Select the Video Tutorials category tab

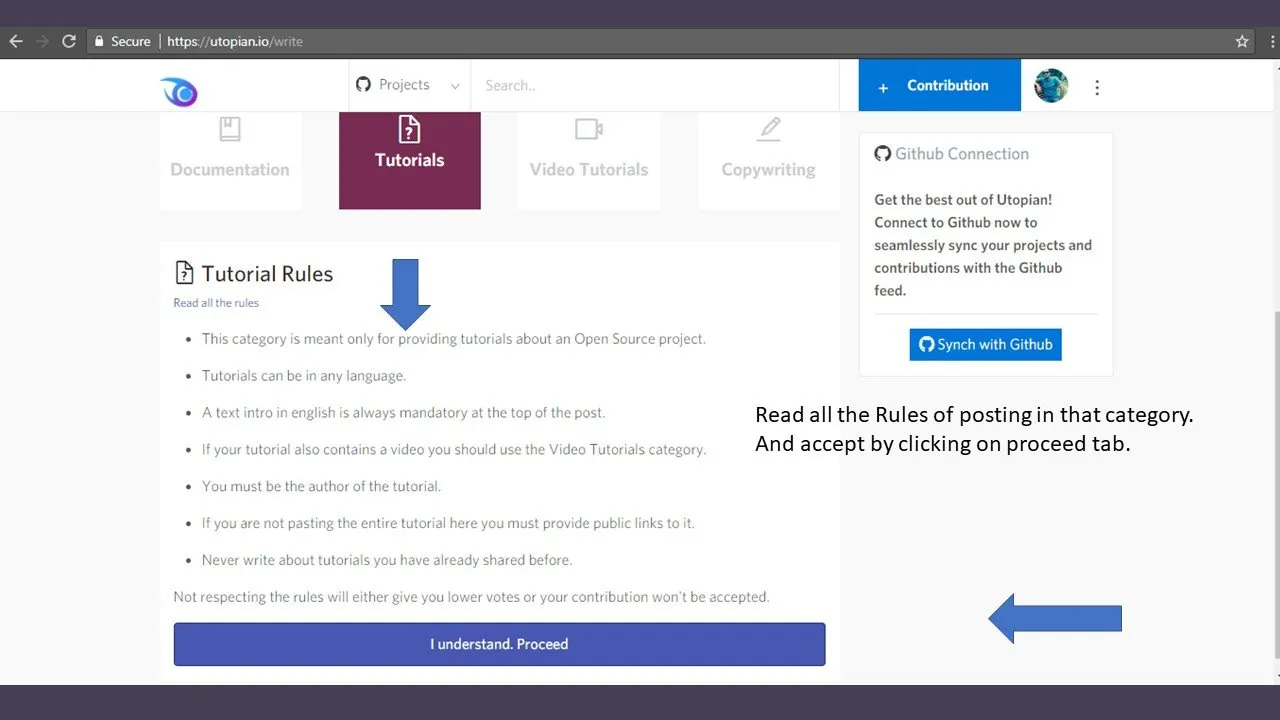(589, 160)
